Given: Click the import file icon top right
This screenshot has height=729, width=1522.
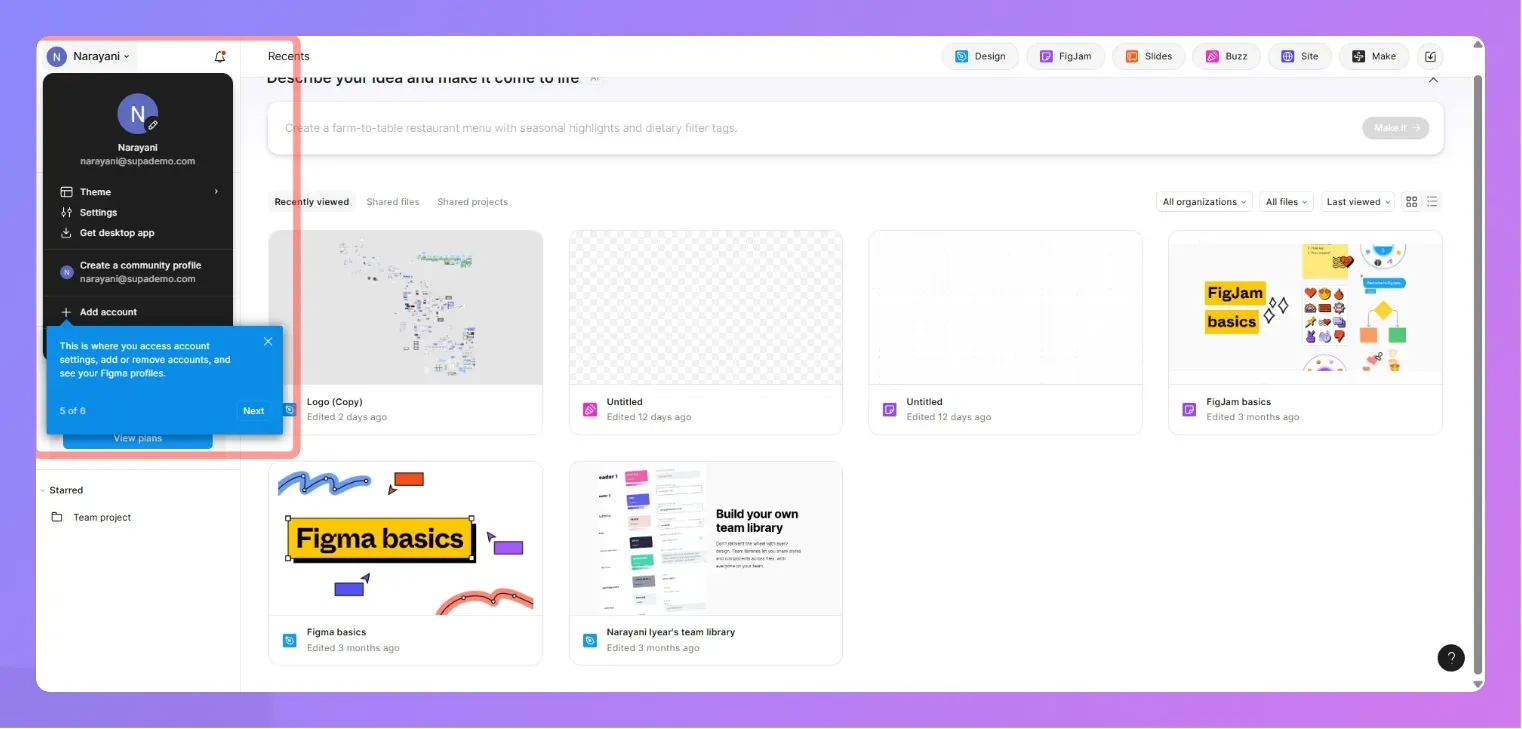Looking at the screenshot, I should click(1430, 56).
